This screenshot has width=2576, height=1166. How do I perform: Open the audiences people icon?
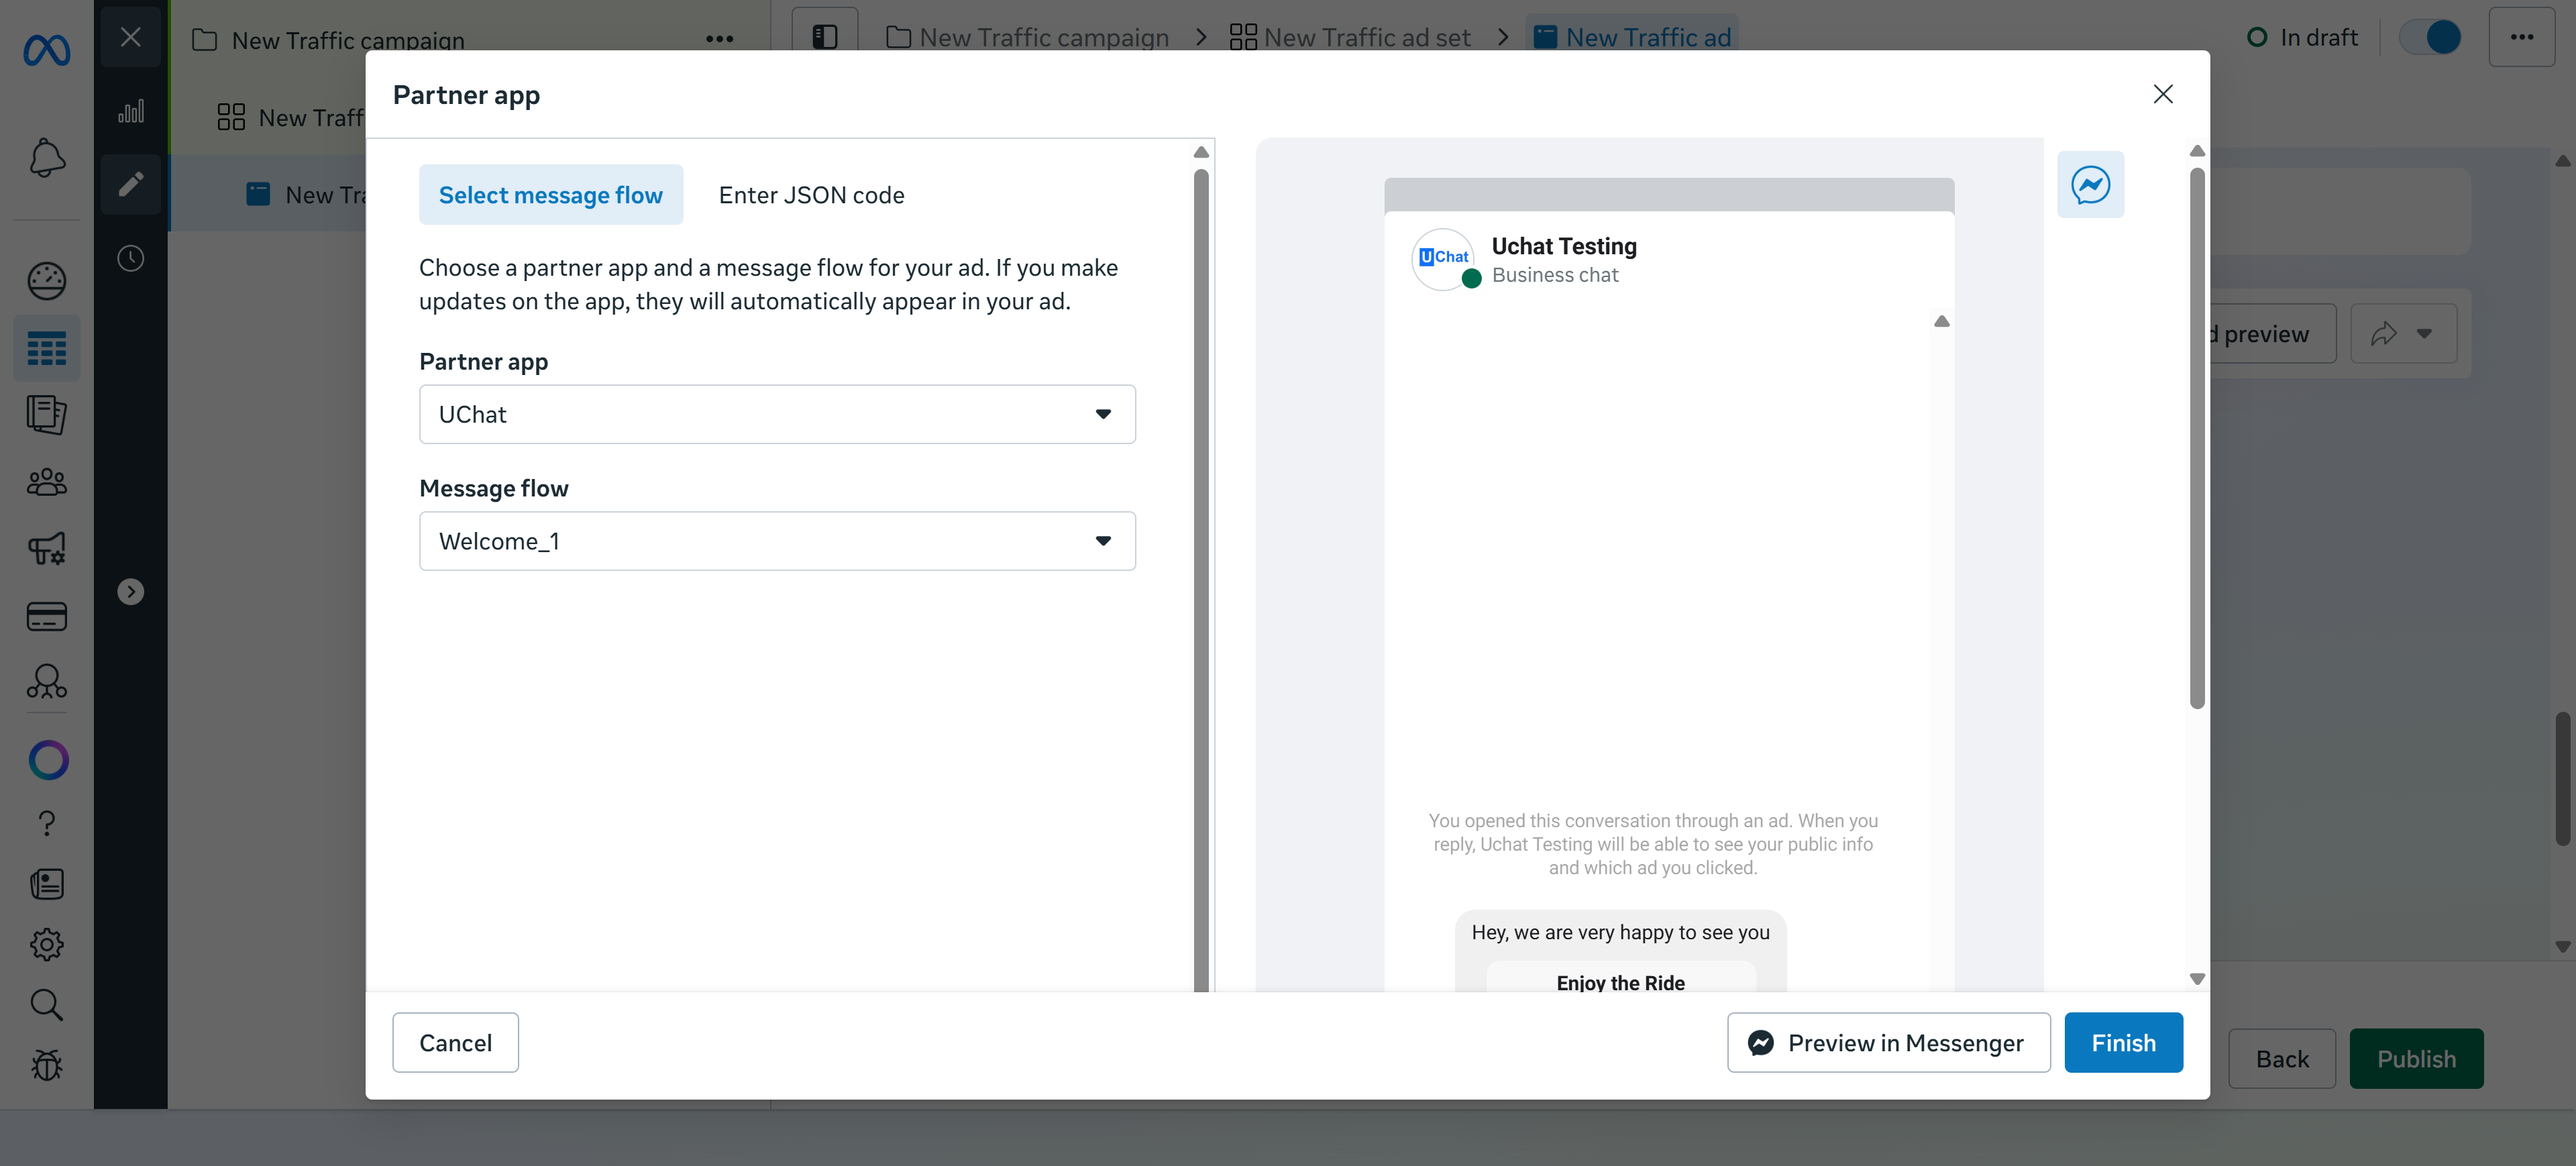(x=46, y=483)
